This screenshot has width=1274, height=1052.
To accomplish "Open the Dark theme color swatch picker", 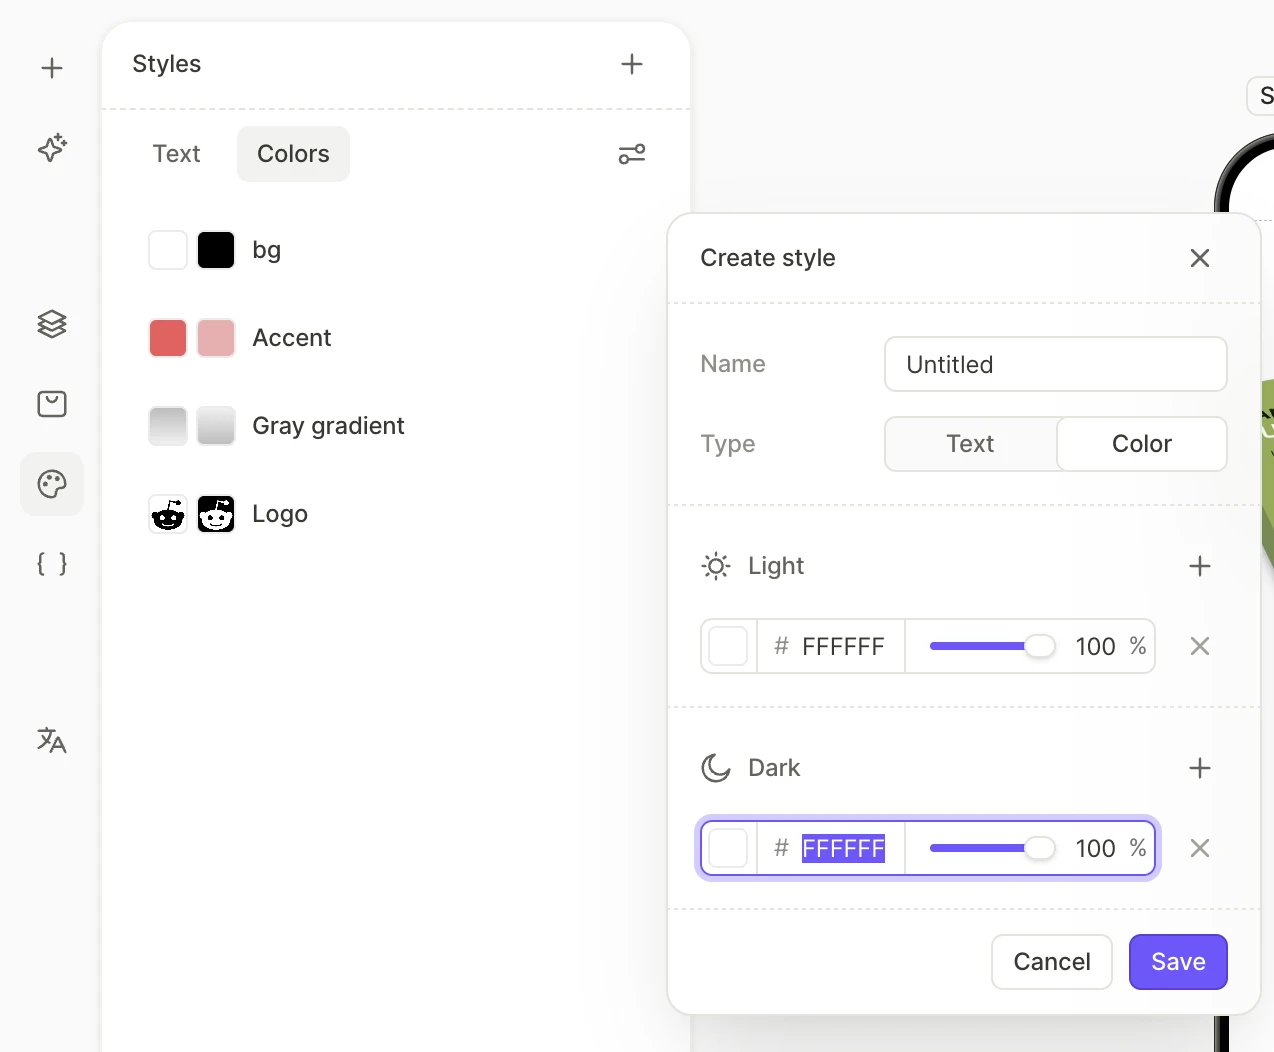I will [x=728, y=848].
